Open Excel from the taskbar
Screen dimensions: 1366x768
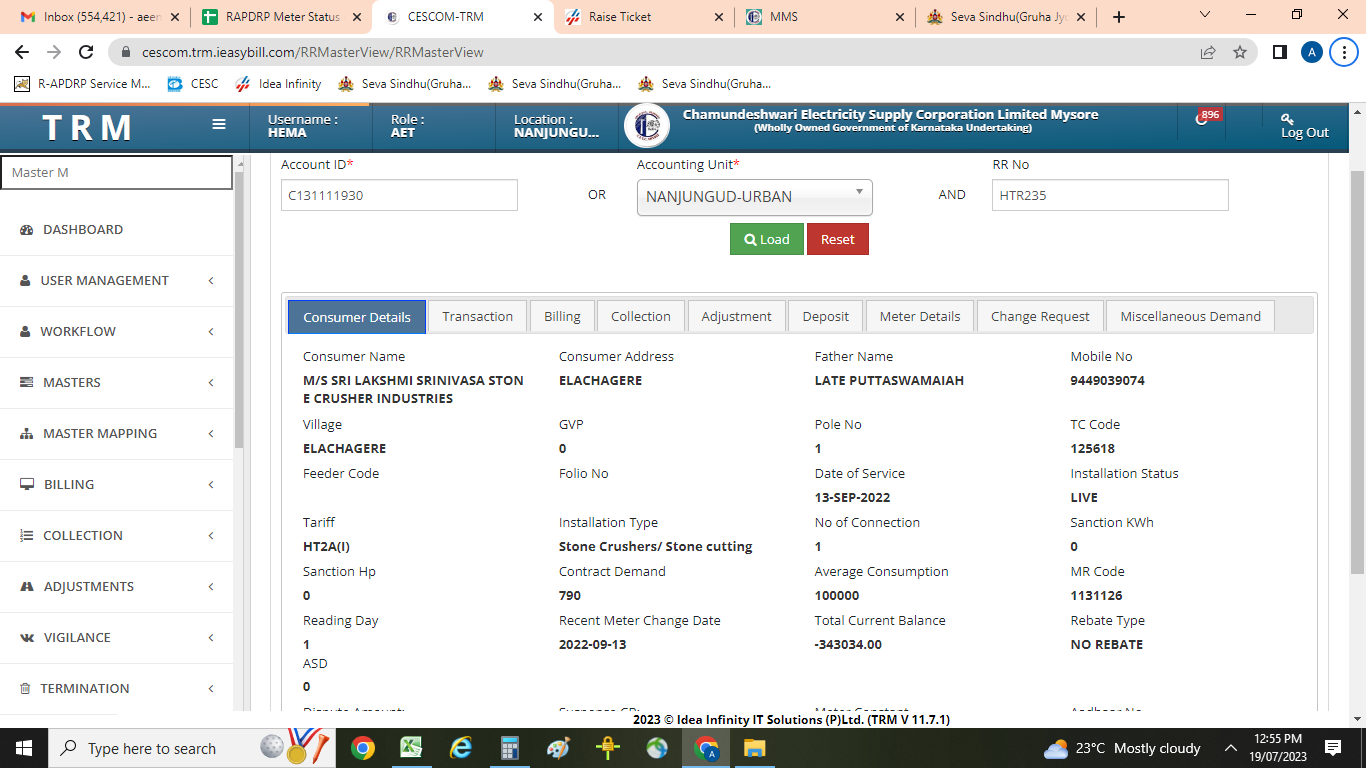[x=411, y=747]
